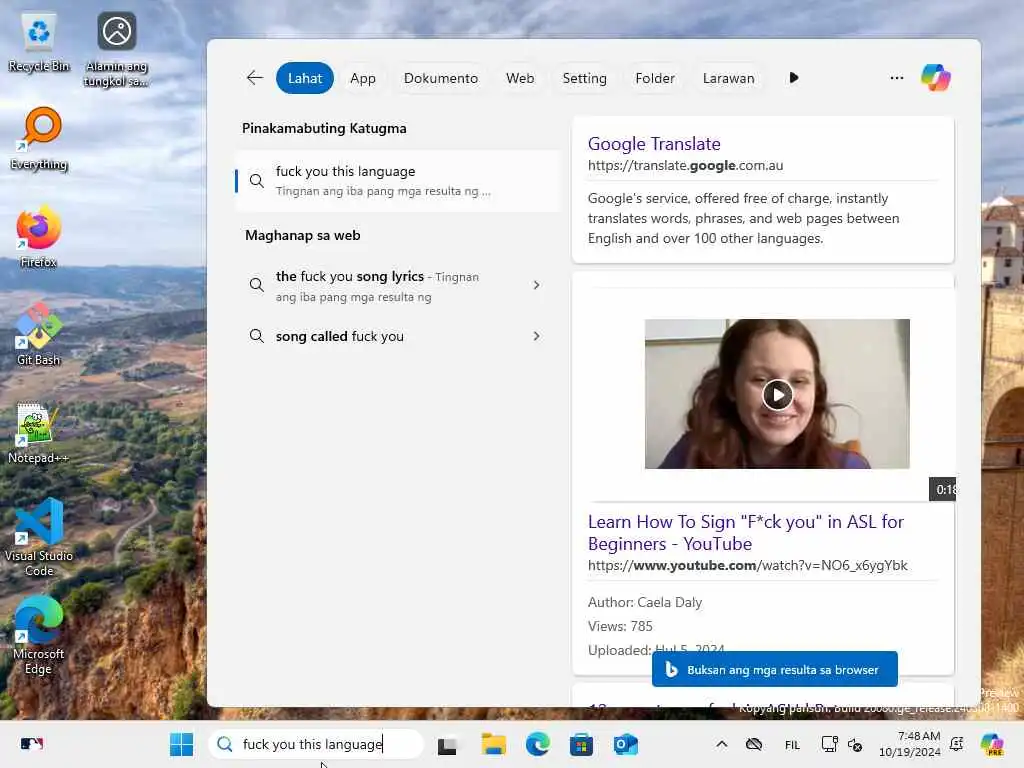Viewport: 1024px width, 768px height.
Task: Launch Notepad++ desktop icon
Action: (39, 434)
